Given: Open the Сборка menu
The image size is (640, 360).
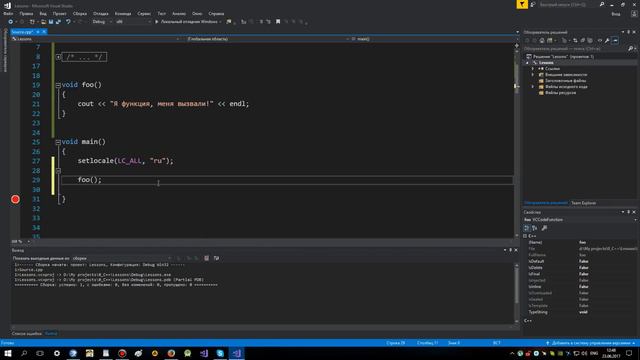Looking at the screenshot, I should [x=80, y=13].
